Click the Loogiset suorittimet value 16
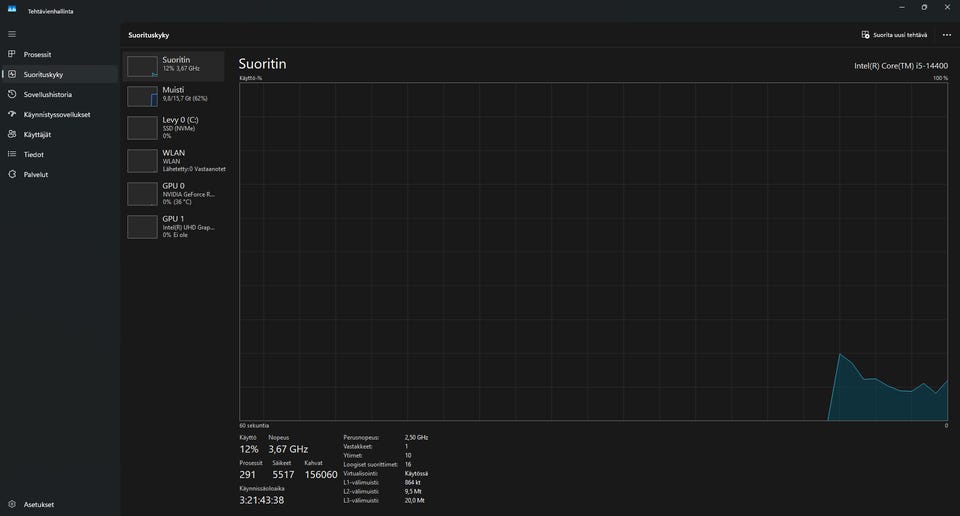 point(408,465)
